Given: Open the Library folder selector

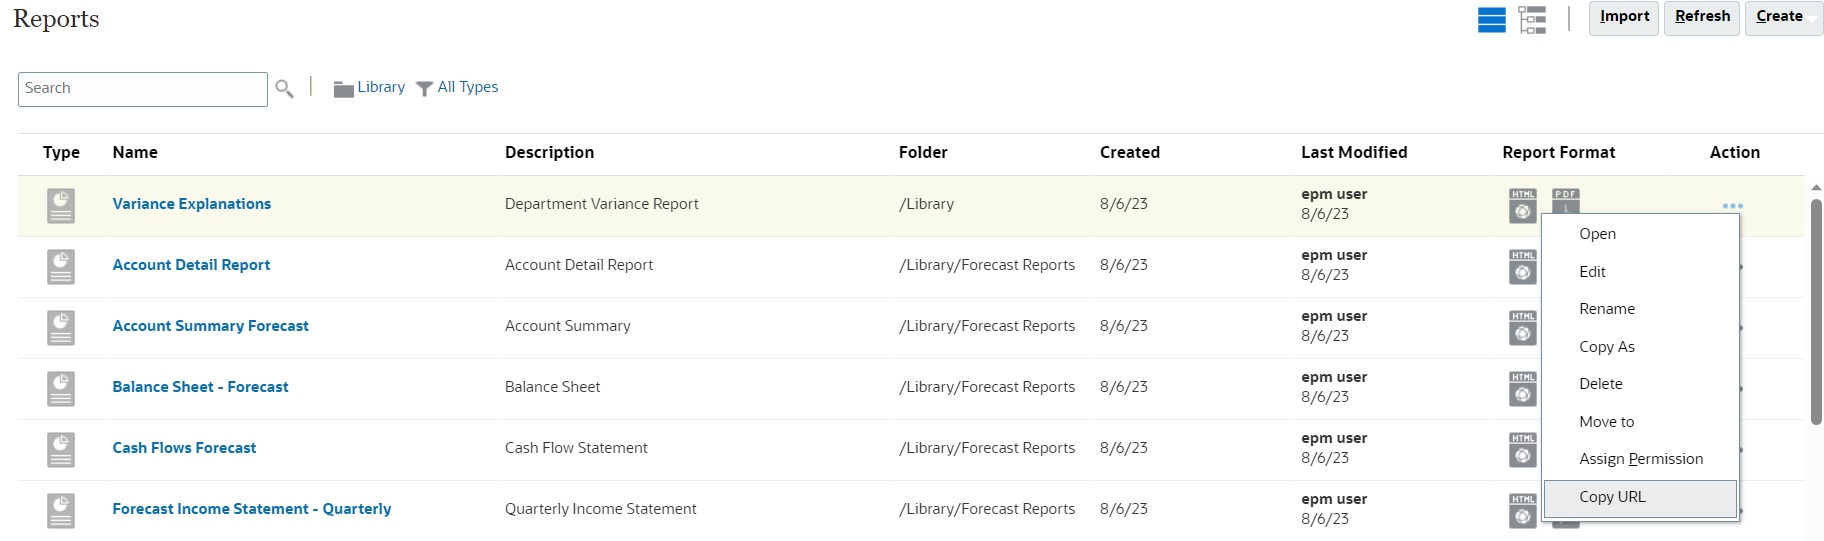Looking at the screenshot, I should pyautogui.click(x=369, y=88).
